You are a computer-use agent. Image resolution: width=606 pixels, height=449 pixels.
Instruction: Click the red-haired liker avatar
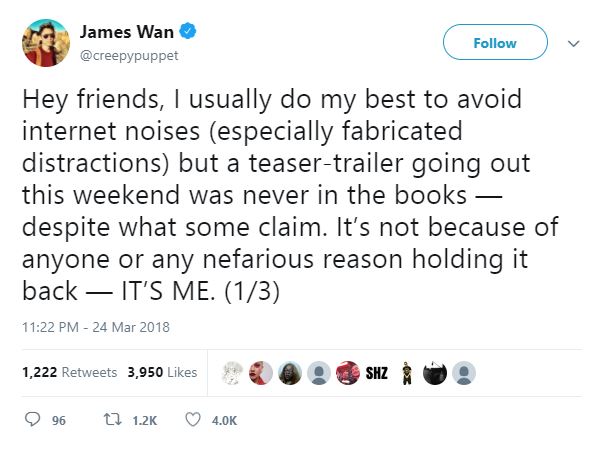click(x=261, y=373)
